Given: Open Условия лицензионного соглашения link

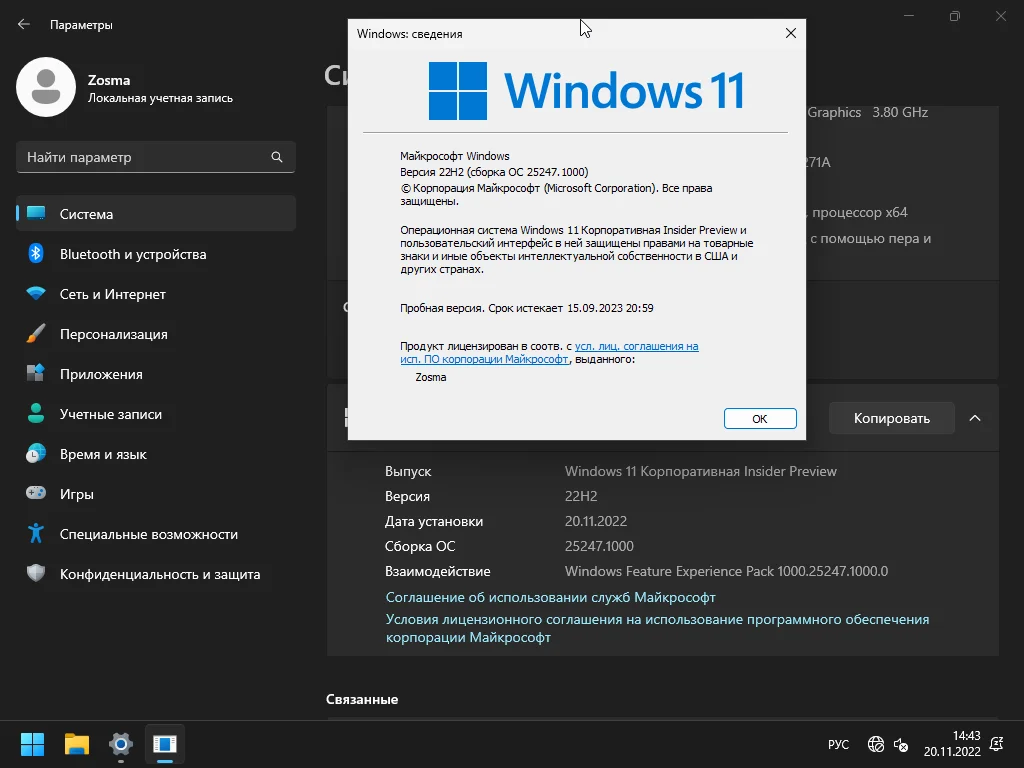Looking at the screenshot, I should click(x=657, y=628).
